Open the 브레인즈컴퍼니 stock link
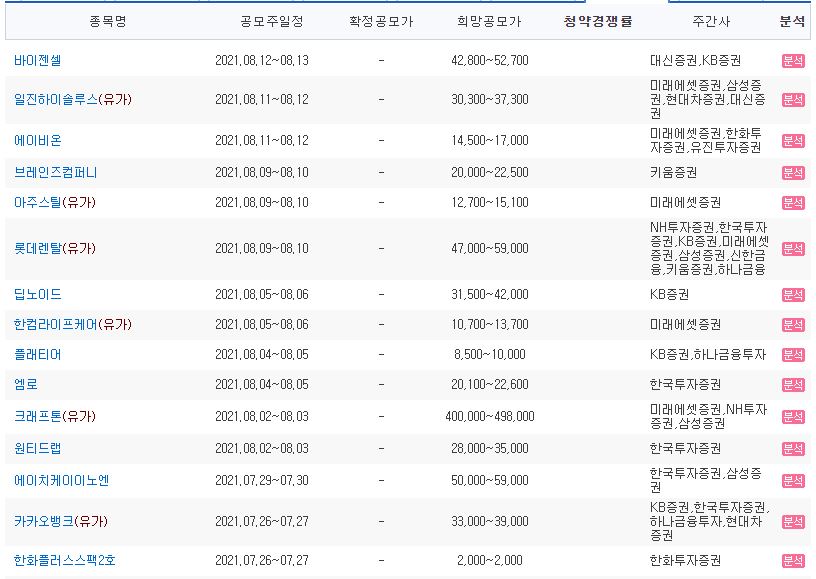 point(55,173)
